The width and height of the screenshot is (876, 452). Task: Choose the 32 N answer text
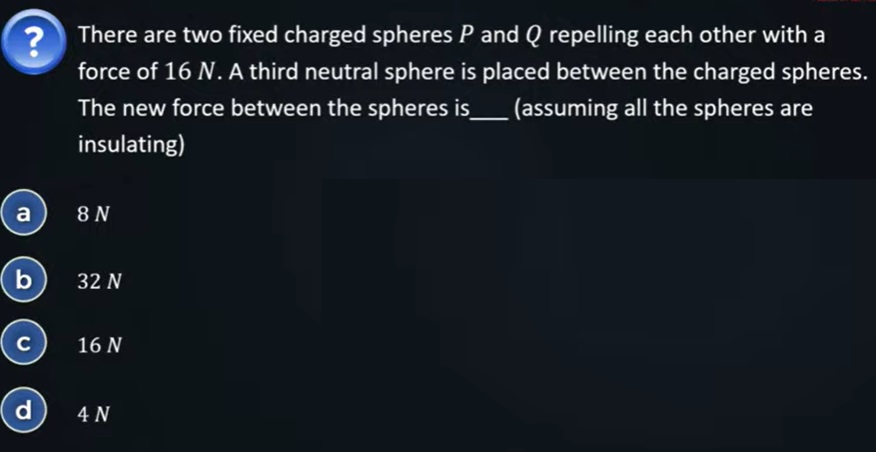tap(99, 282)
